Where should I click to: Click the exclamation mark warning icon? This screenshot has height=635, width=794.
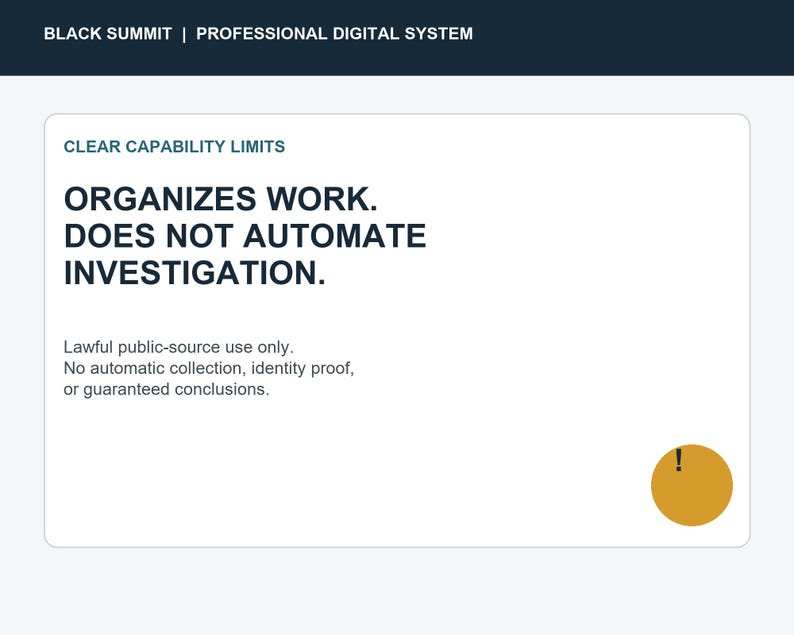coord(691,485)
